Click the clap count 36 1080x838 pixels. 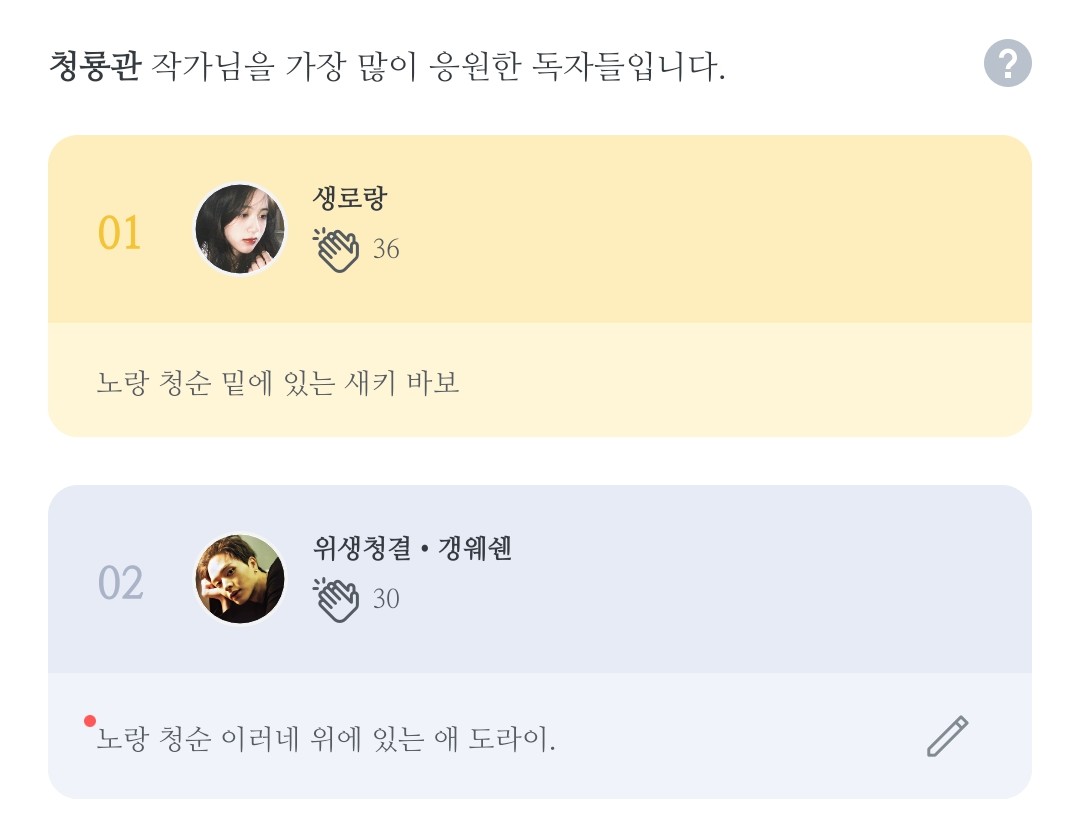[386, 249]
